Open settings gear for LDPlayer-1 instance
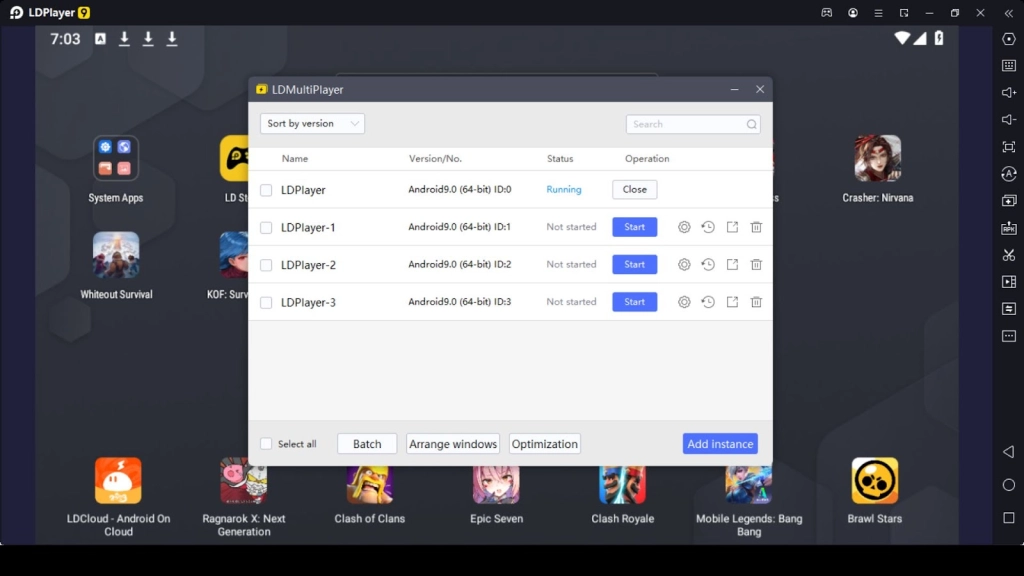The image size is (1024, 576). [x=684, y=227]
